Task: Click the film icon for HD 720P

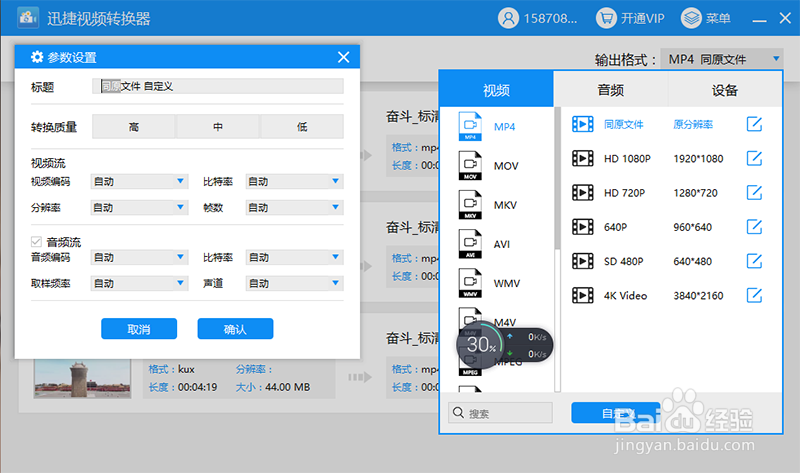Action: click(x=583, y=192)
